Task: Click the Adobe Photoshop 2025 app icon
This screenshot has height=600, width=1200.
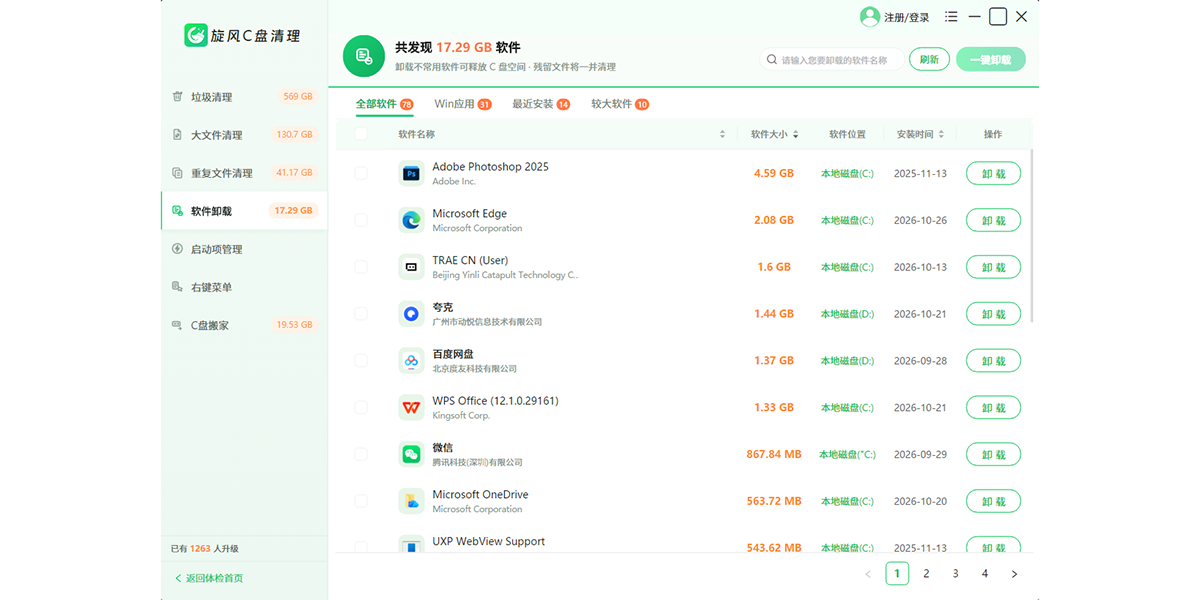Action: click(411, 174)
